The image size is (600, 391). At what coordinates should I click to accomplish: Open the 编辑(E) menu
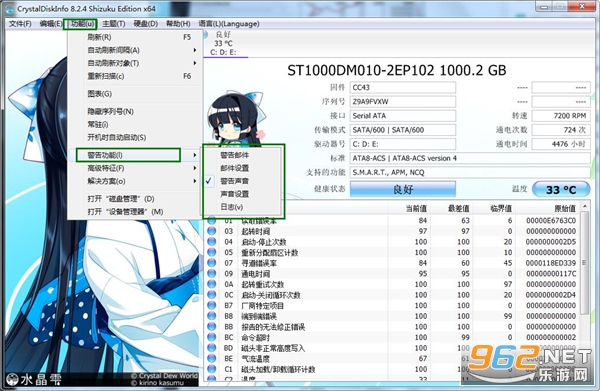tap(51, 24)
